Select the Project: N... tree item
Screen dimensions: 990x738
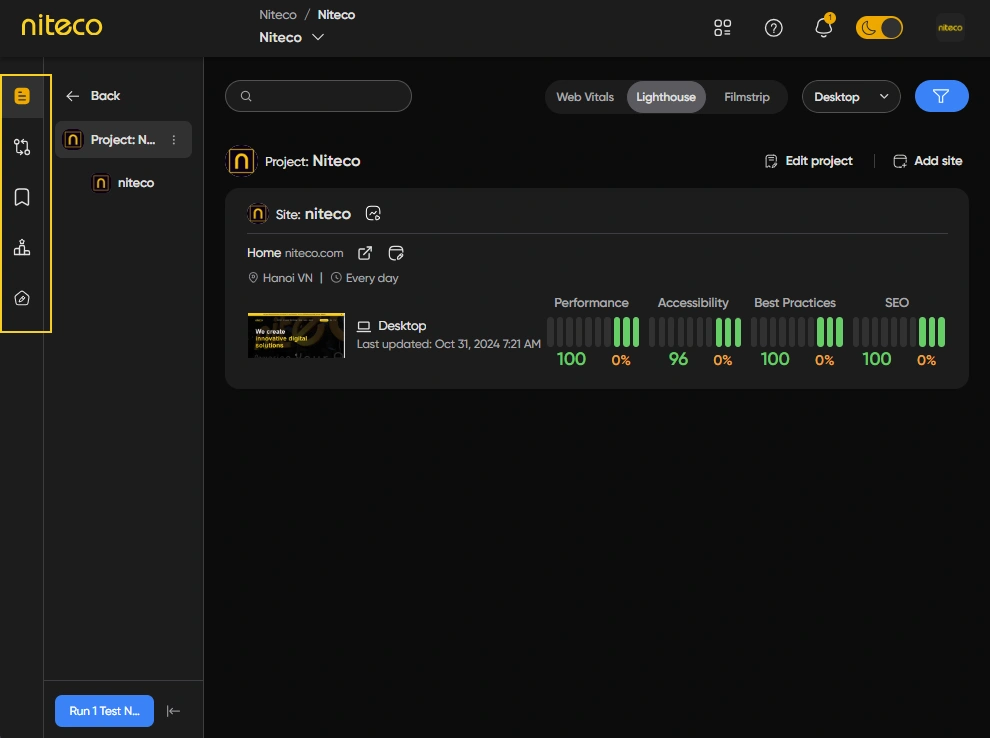123,140
